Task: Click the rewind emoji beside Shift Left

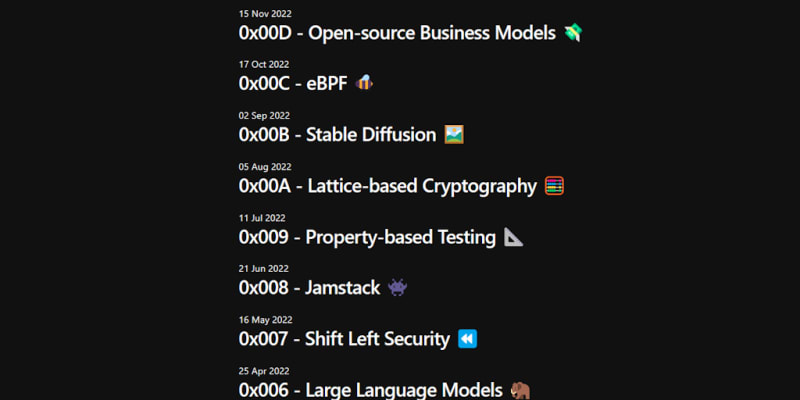Action: point(467,339)
